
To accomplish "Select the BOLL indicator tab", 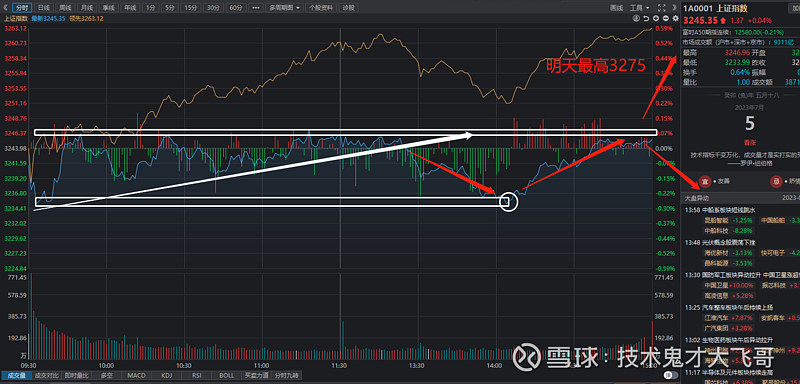I will [x=227, y=375].
